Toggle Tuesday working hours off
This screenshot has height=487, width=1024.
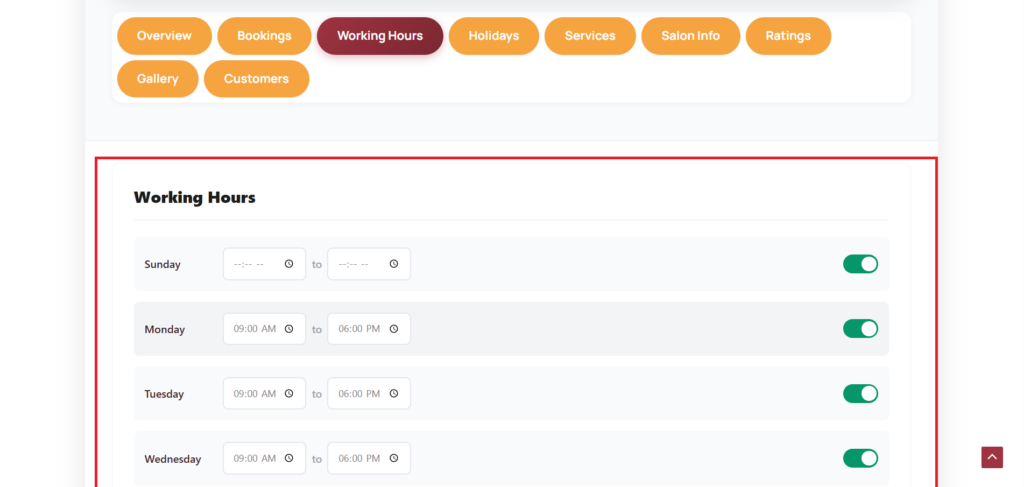(860, 394)
